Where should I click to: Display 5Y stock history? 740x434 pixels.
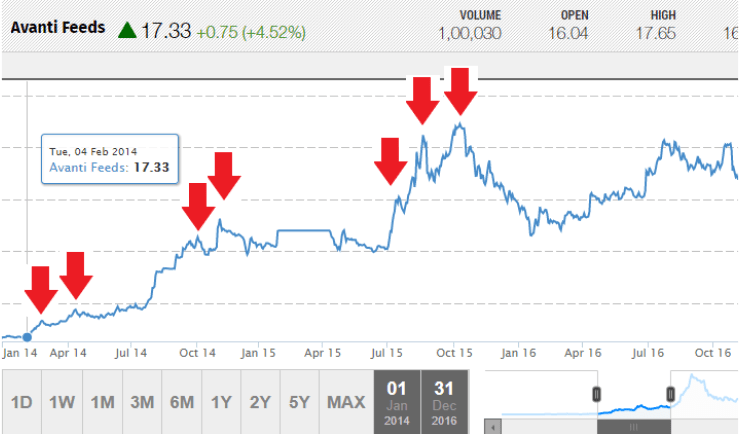(300, 402)
